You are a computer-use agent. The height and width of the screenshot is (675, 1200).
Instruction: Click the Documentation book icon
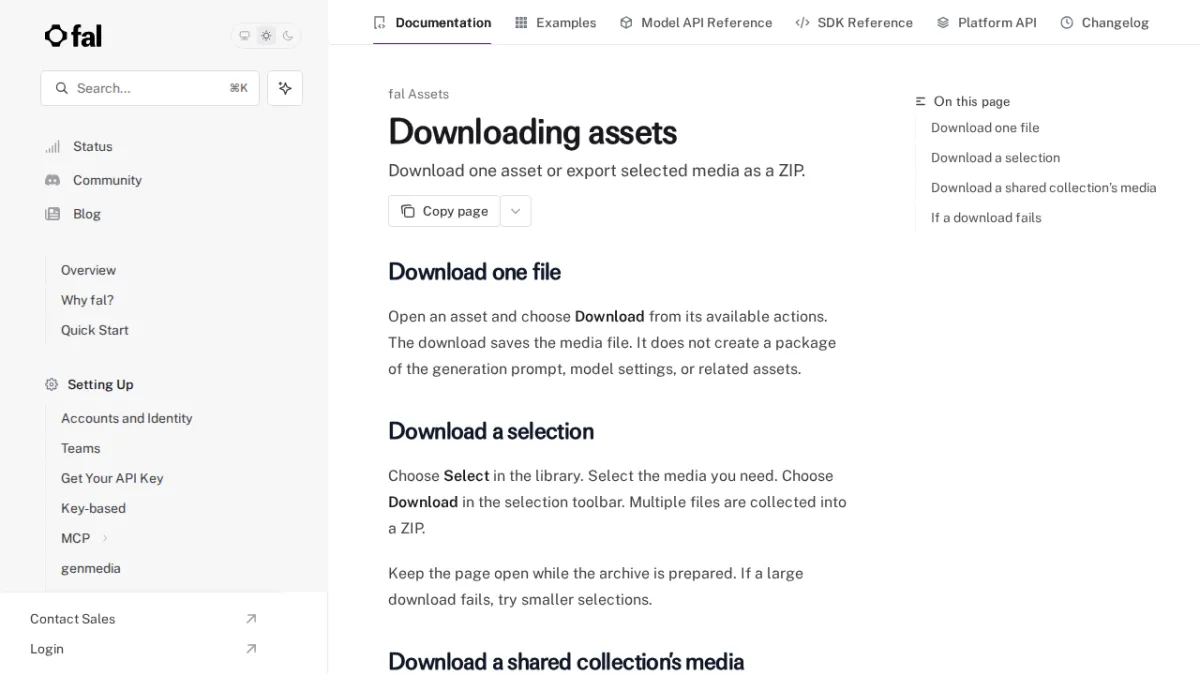click(x=379, y=22)
